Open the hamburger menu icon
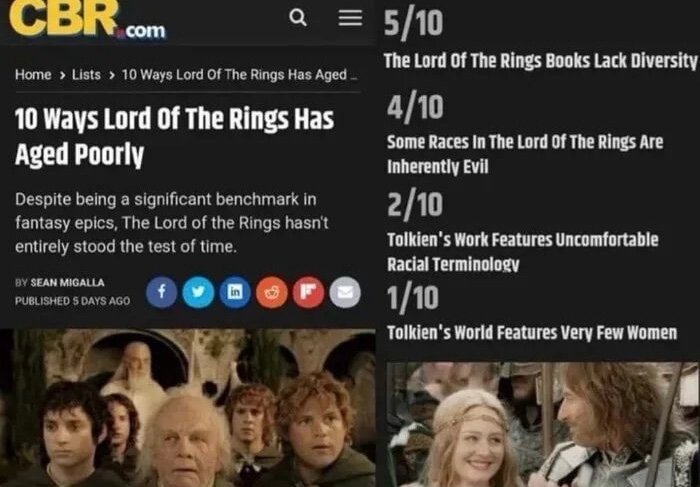This screenshot has height=487, width=700. click(x=350, y=18)
